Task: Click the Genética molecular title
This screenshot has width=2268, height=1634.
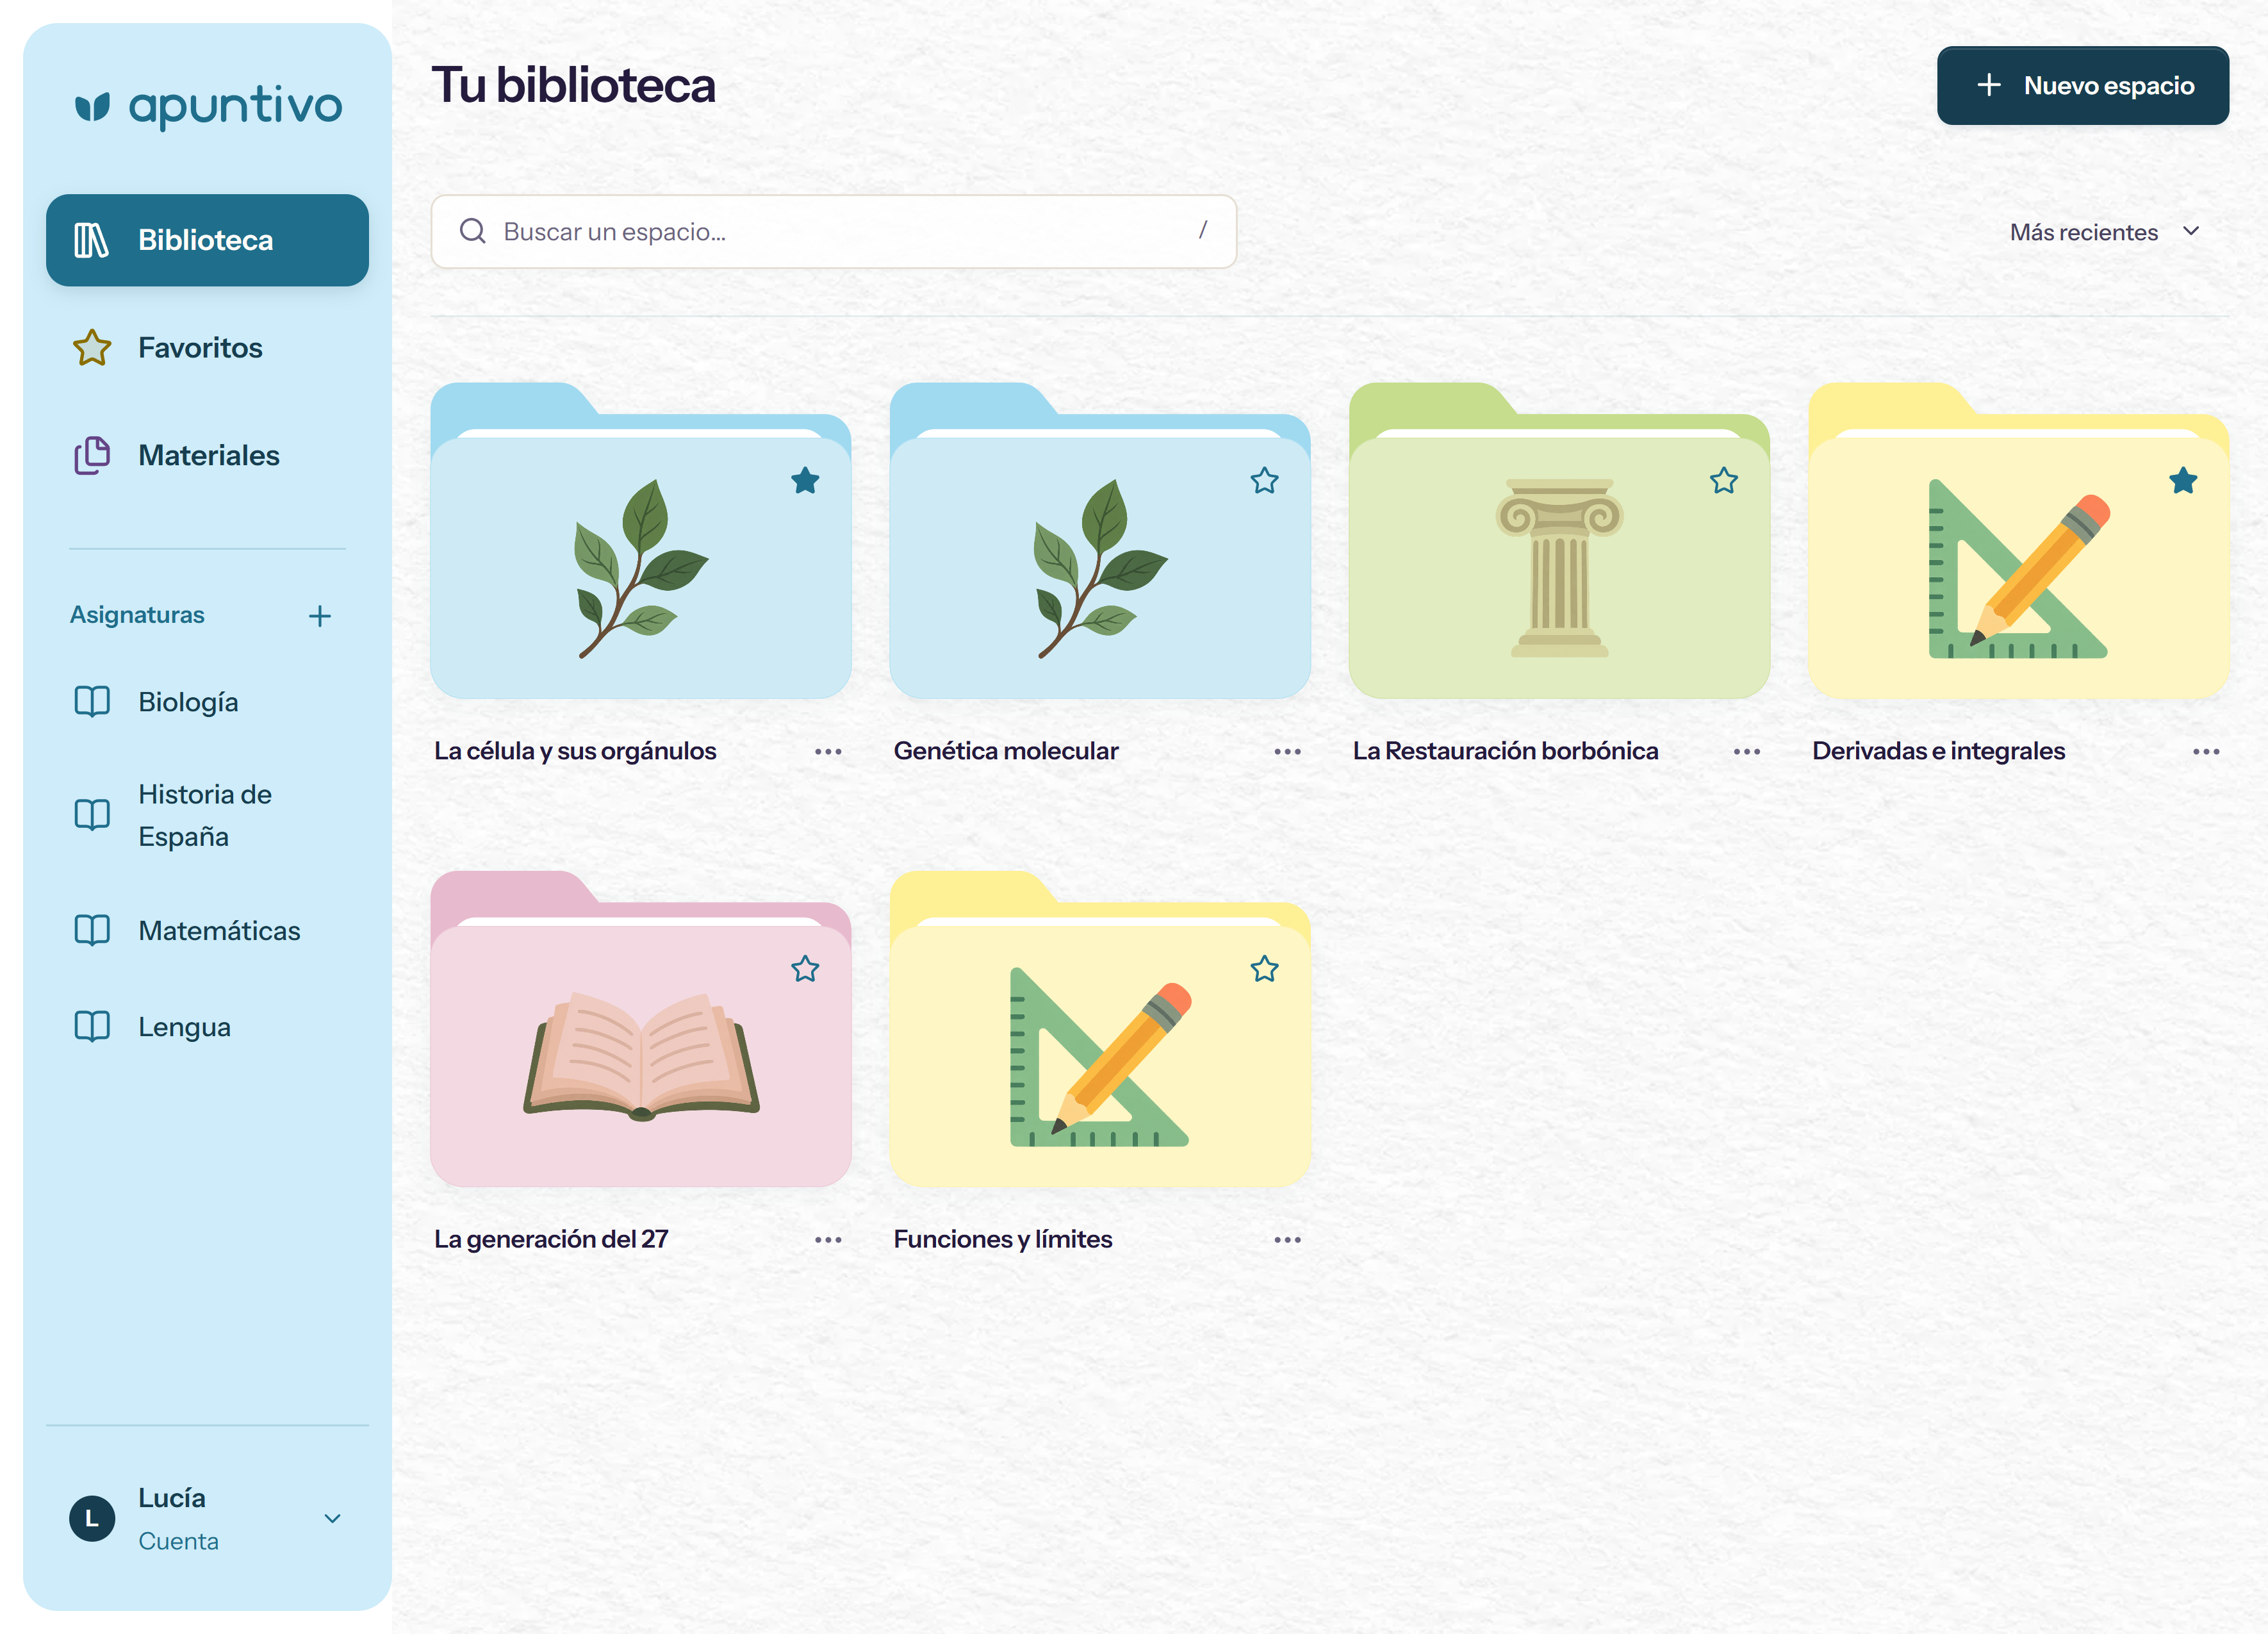Action: coord(1005,751)
